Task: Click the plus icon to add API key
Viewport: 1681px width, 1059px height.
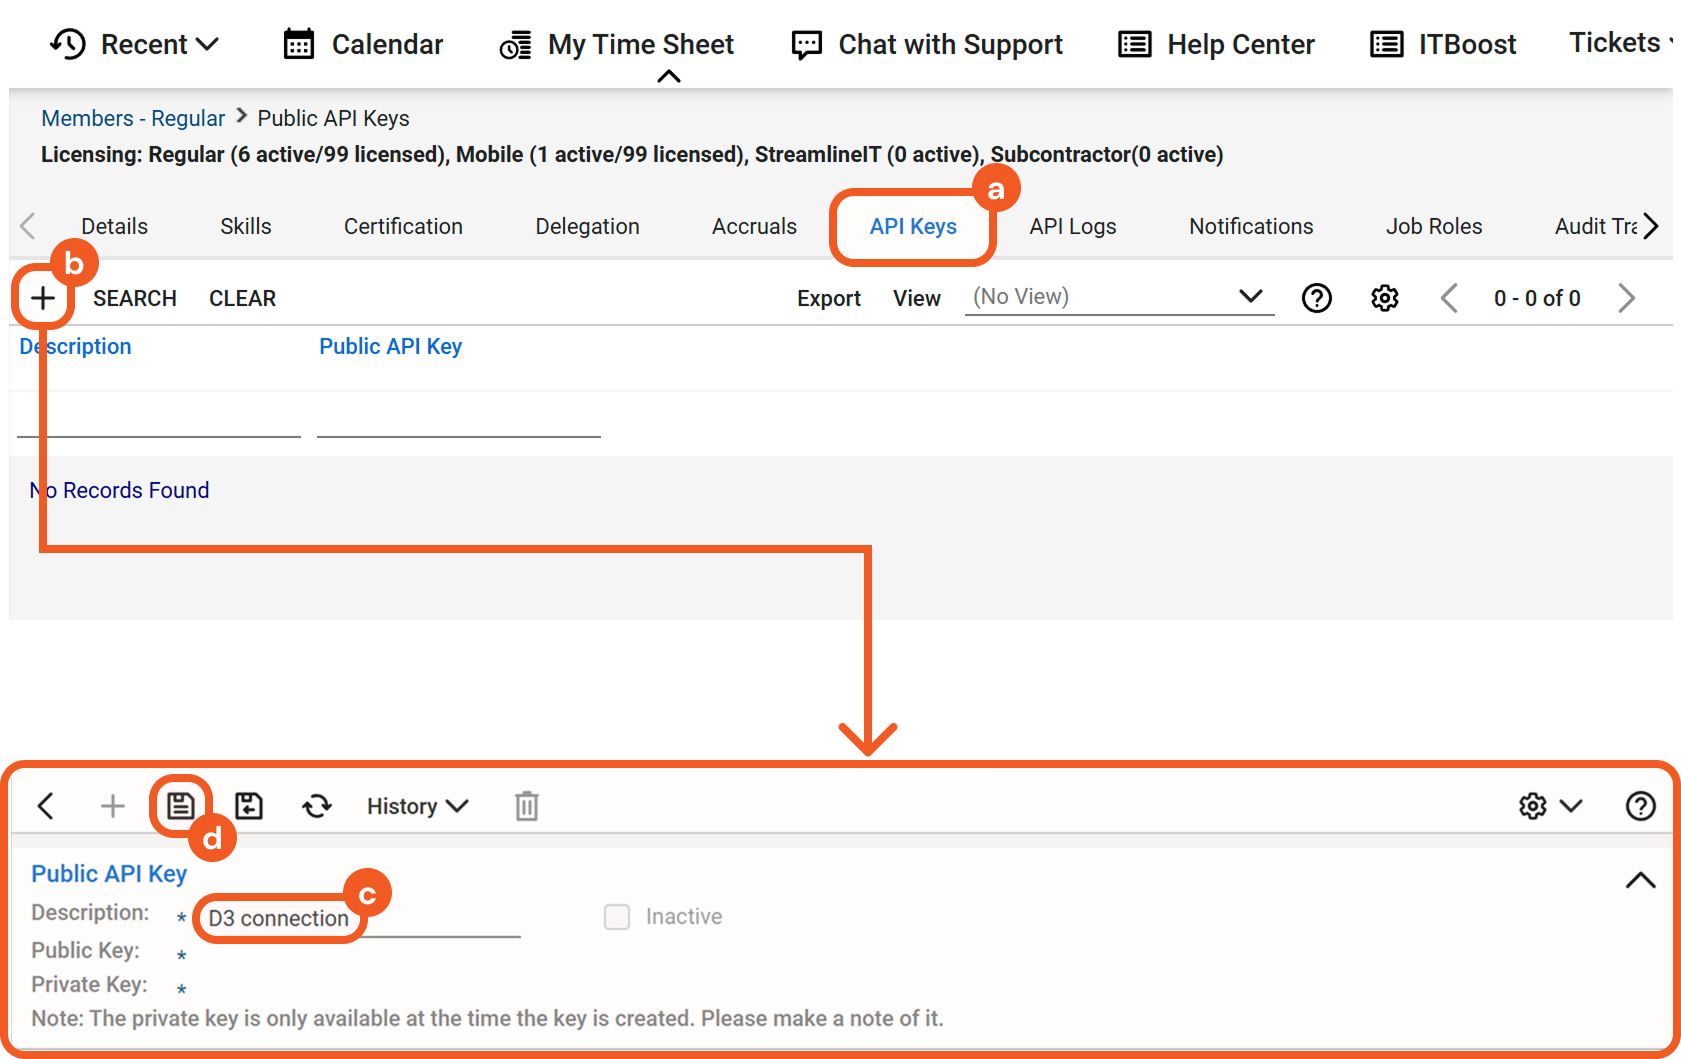Action: point(43,298)
